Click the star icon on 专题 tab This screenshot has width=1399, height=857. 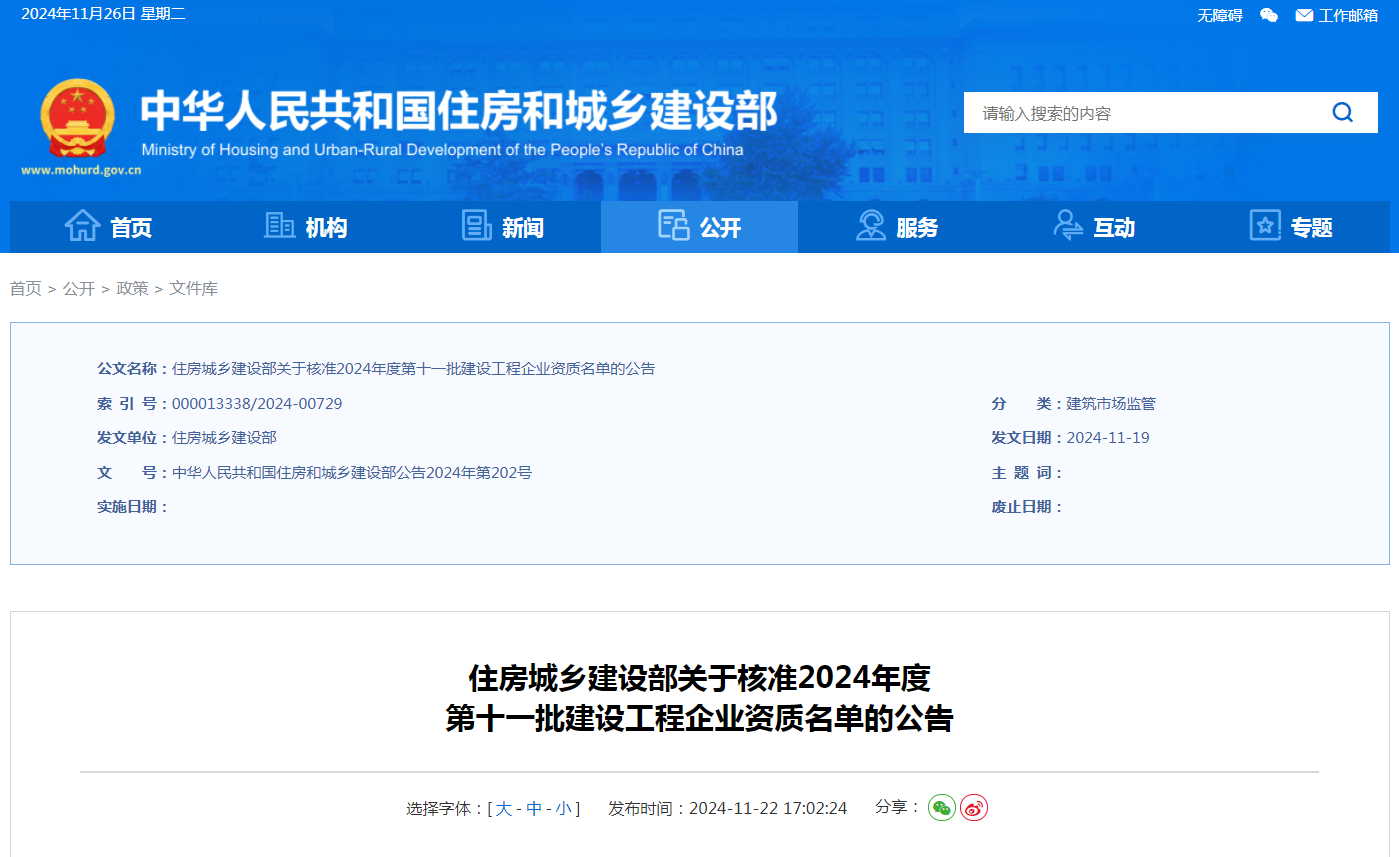pyautogui.click(x=1264, y=226)
